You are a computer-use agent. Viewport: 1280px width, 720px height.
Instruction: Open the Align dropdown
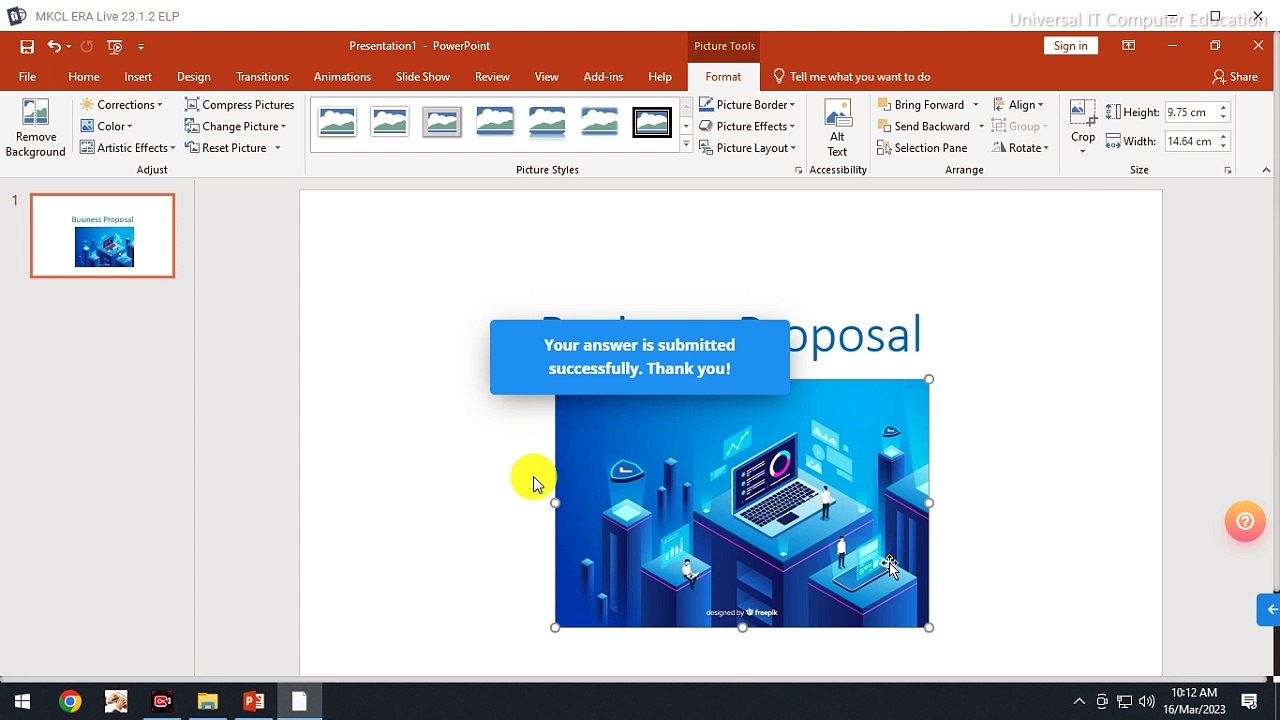pos(1018,104)
